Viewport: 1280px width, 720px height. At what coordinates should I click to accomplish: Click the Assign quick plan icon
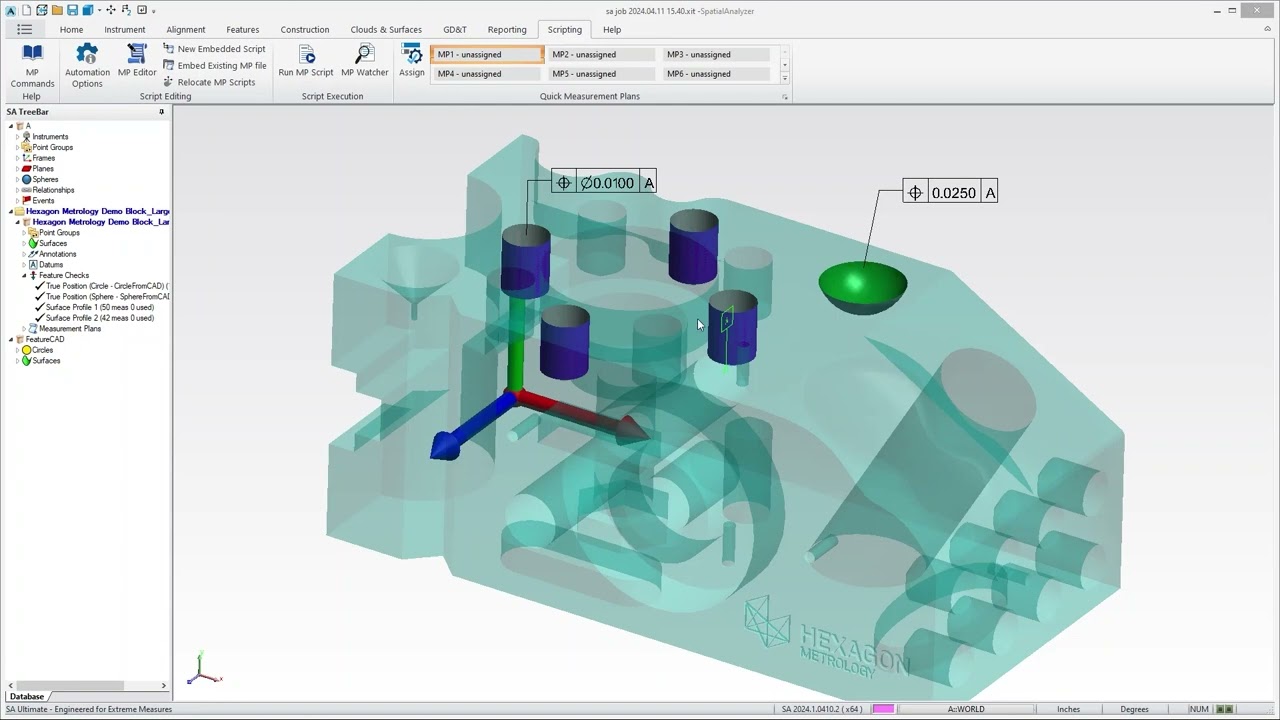[412, 61]
